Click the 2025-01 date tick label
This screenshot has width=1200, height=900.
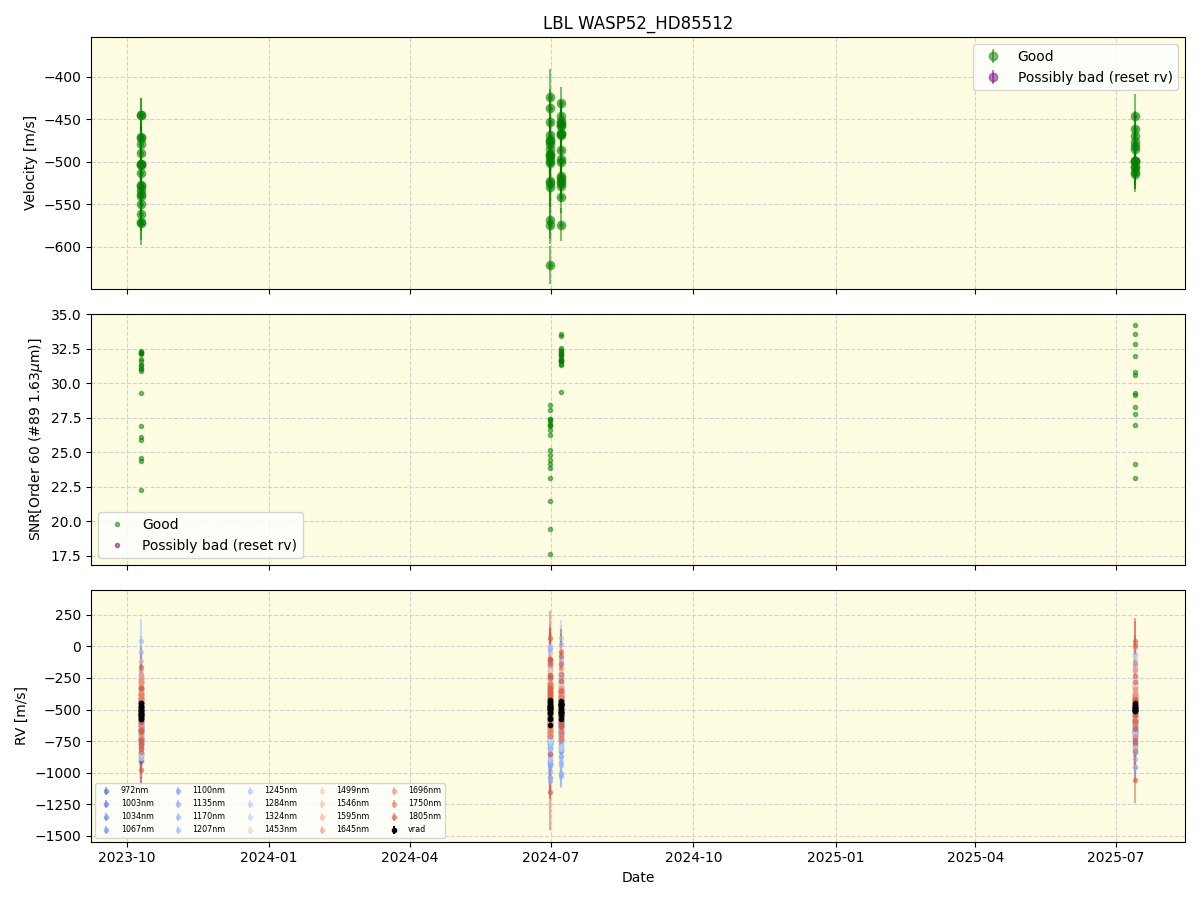tap(836, 856)
